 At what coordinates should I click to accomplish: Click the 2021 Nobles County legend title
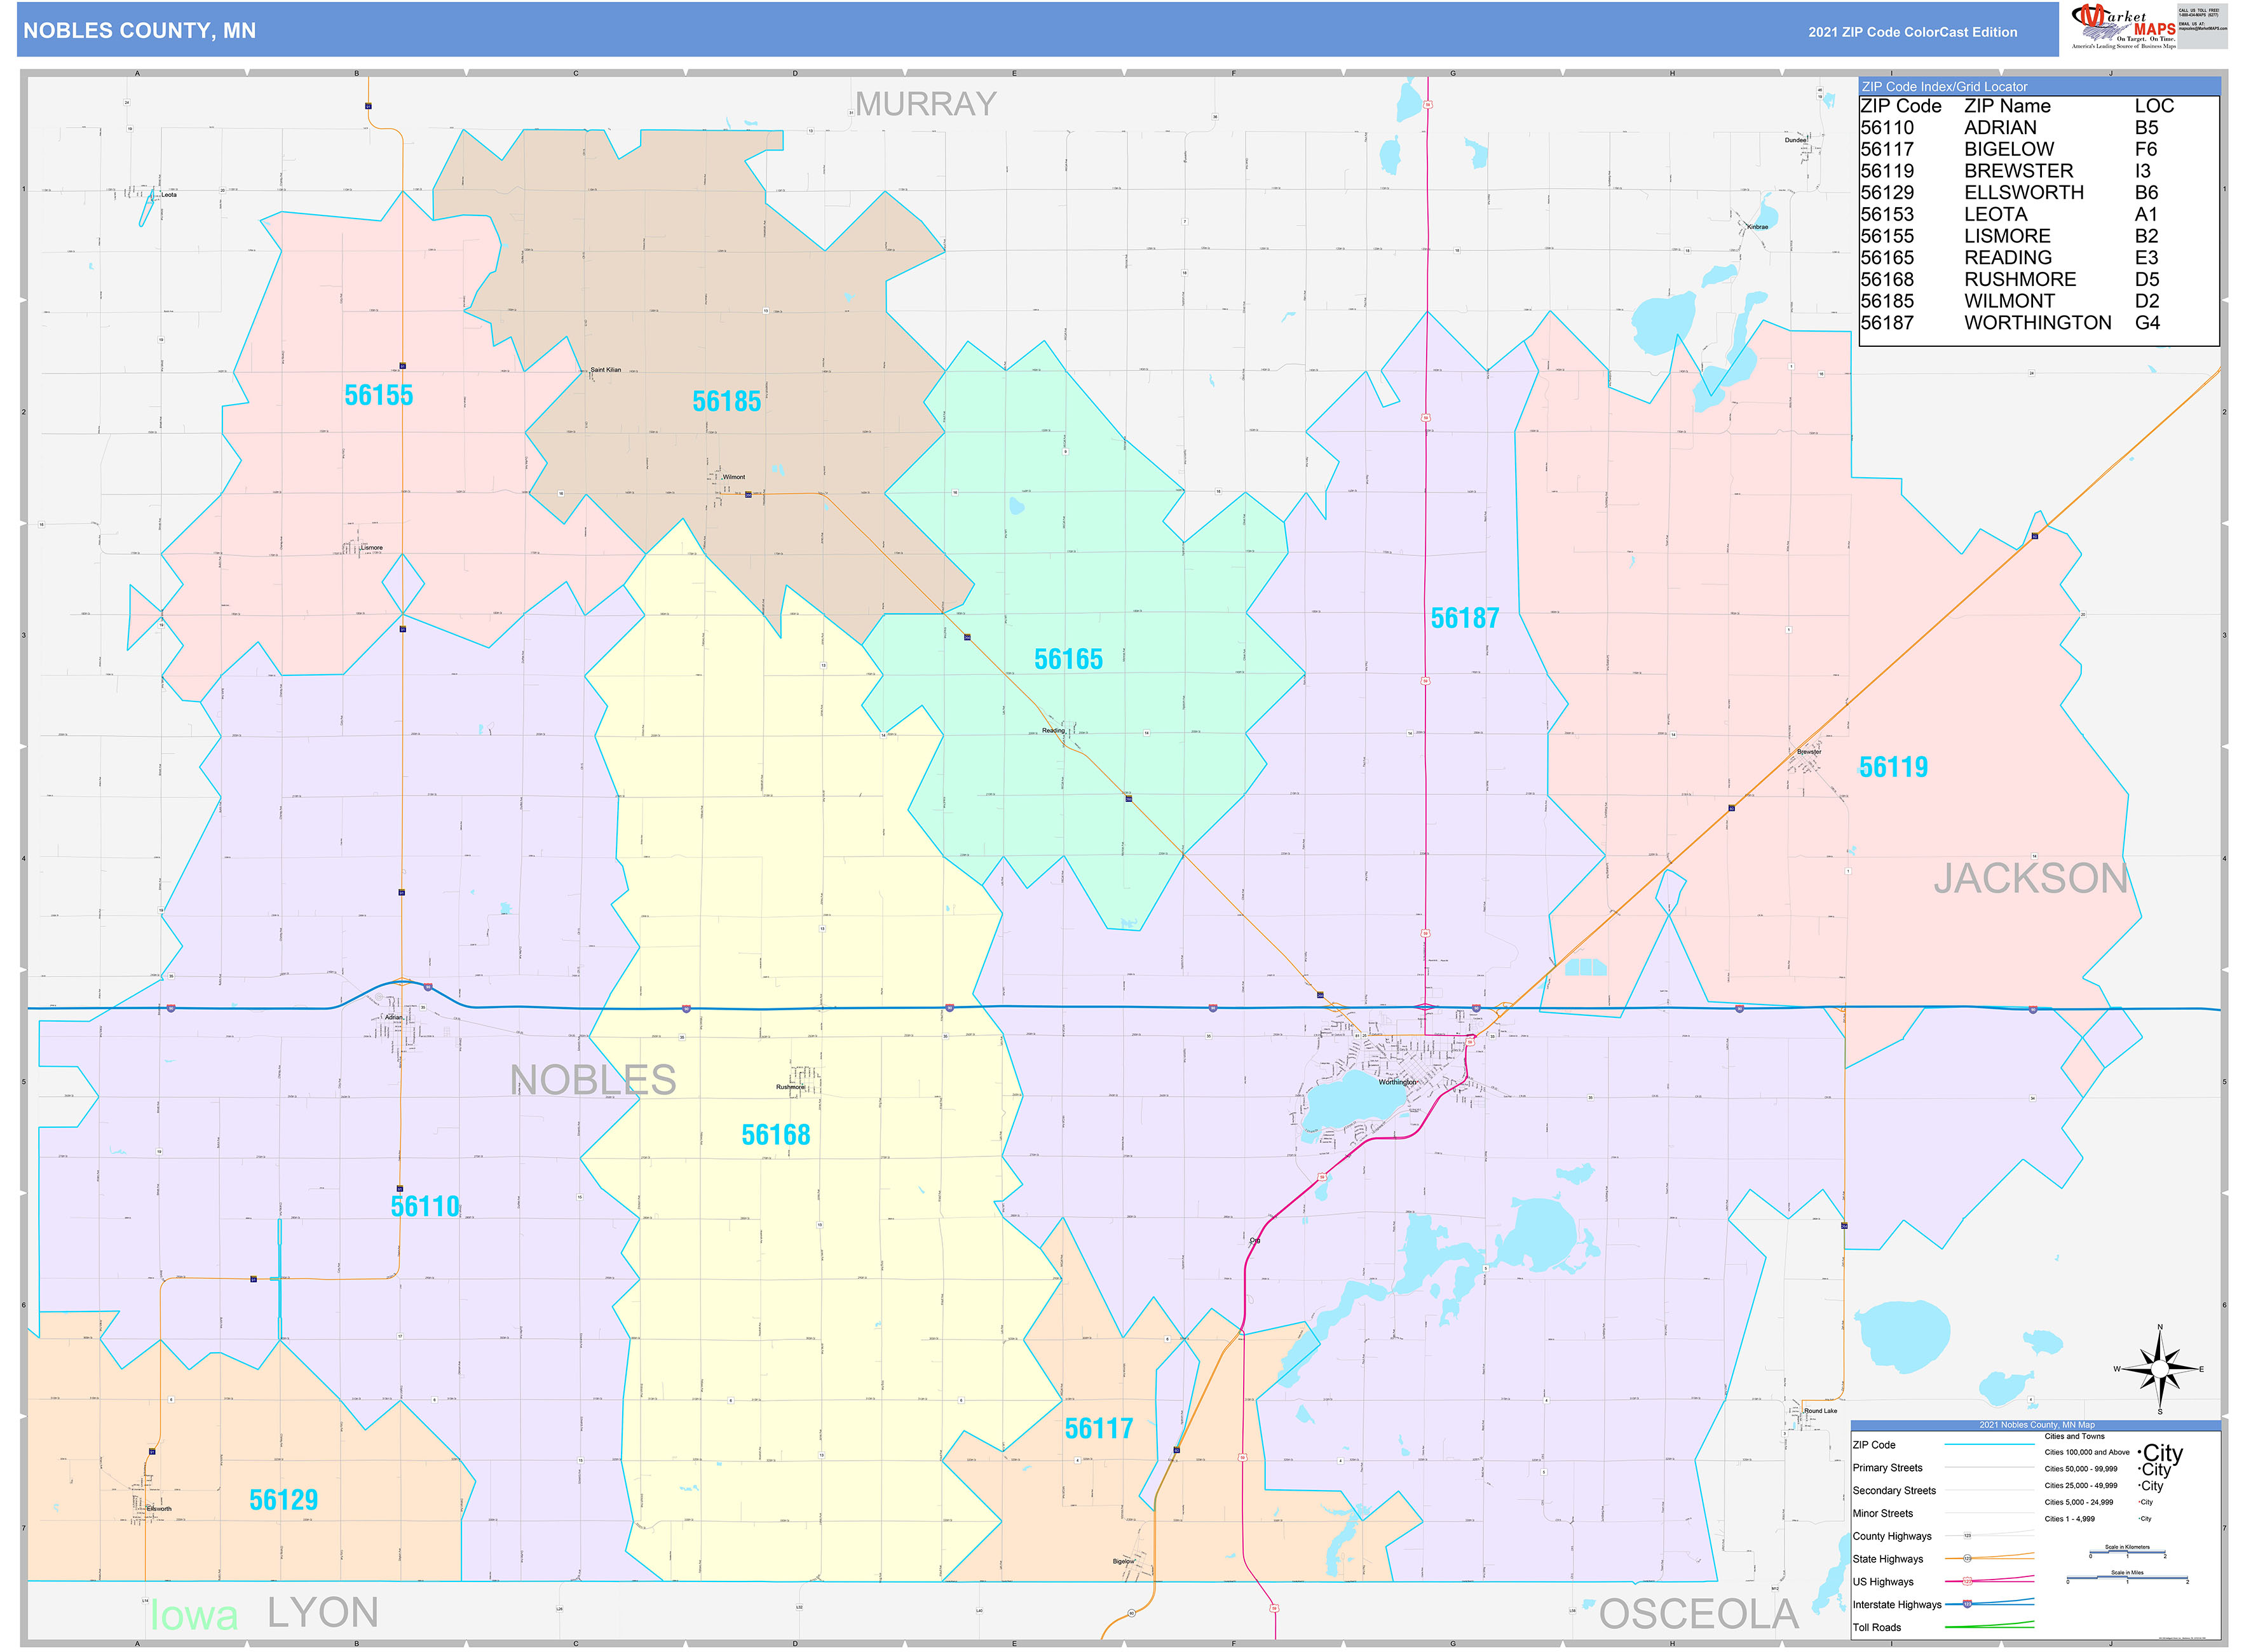tap(2036, 1425)
